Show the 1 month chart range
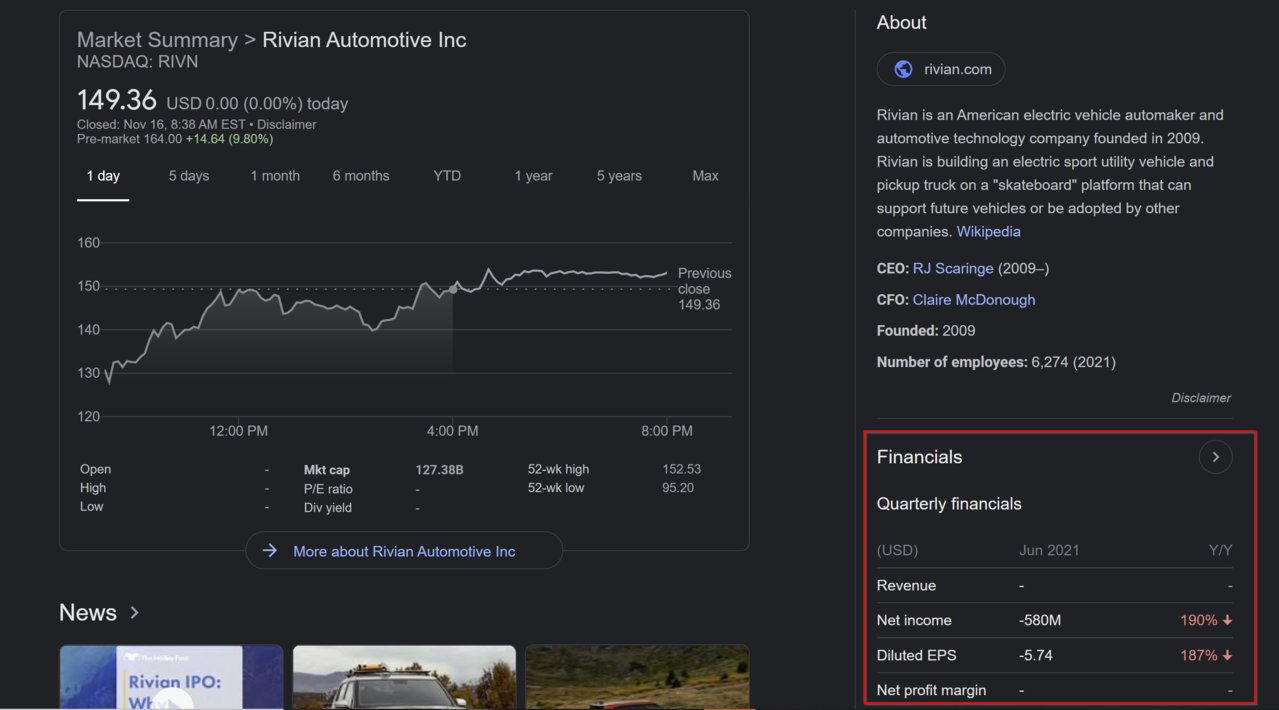This screenshot has width=1279, height=710. 275,176
